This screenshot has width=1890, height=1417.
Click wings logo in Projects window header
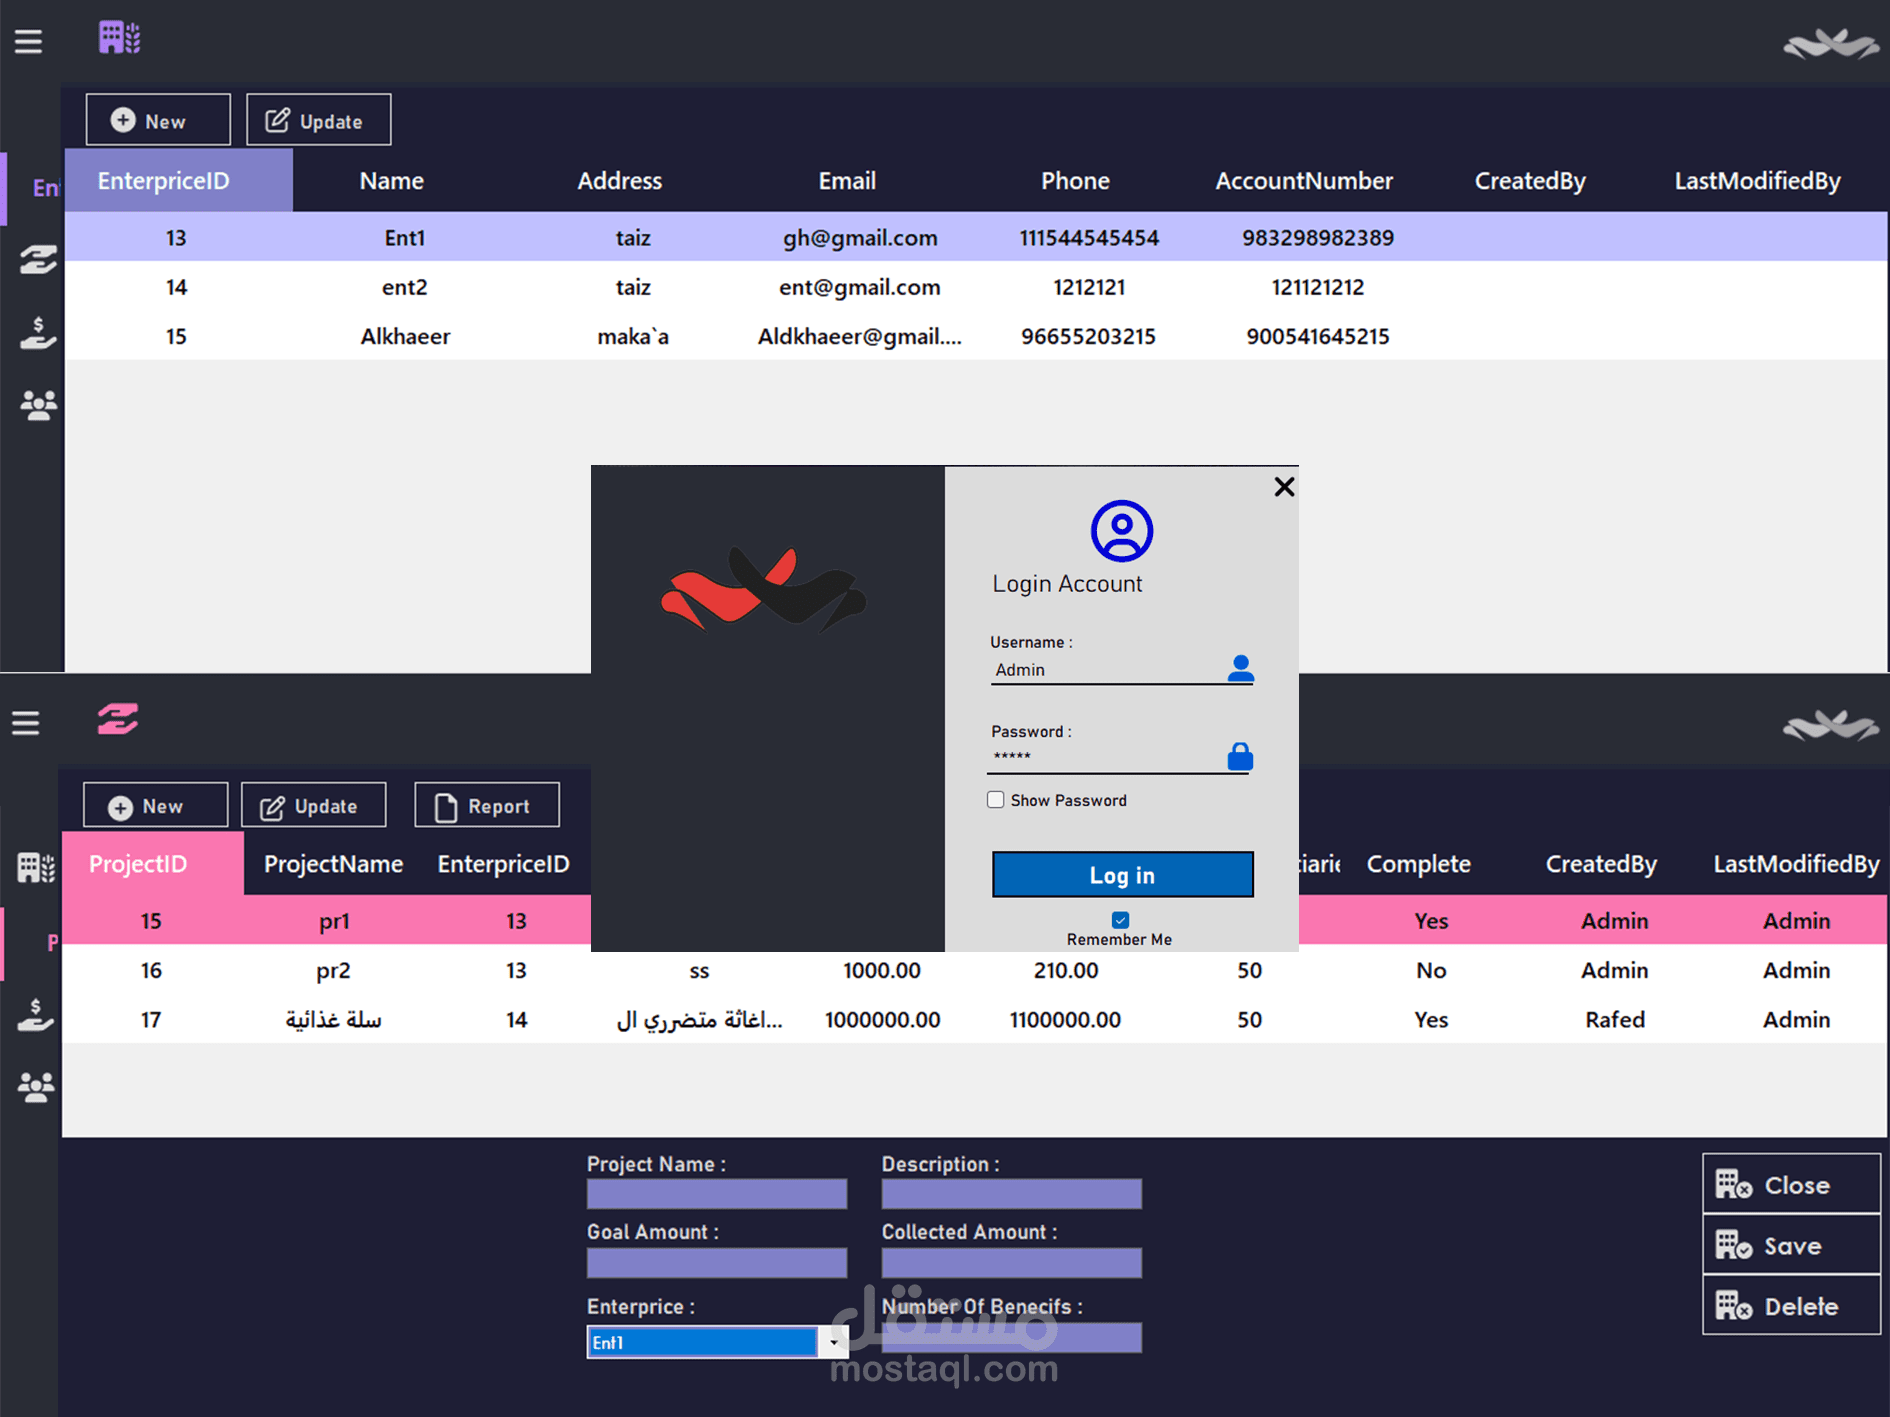click(1830, 726)
